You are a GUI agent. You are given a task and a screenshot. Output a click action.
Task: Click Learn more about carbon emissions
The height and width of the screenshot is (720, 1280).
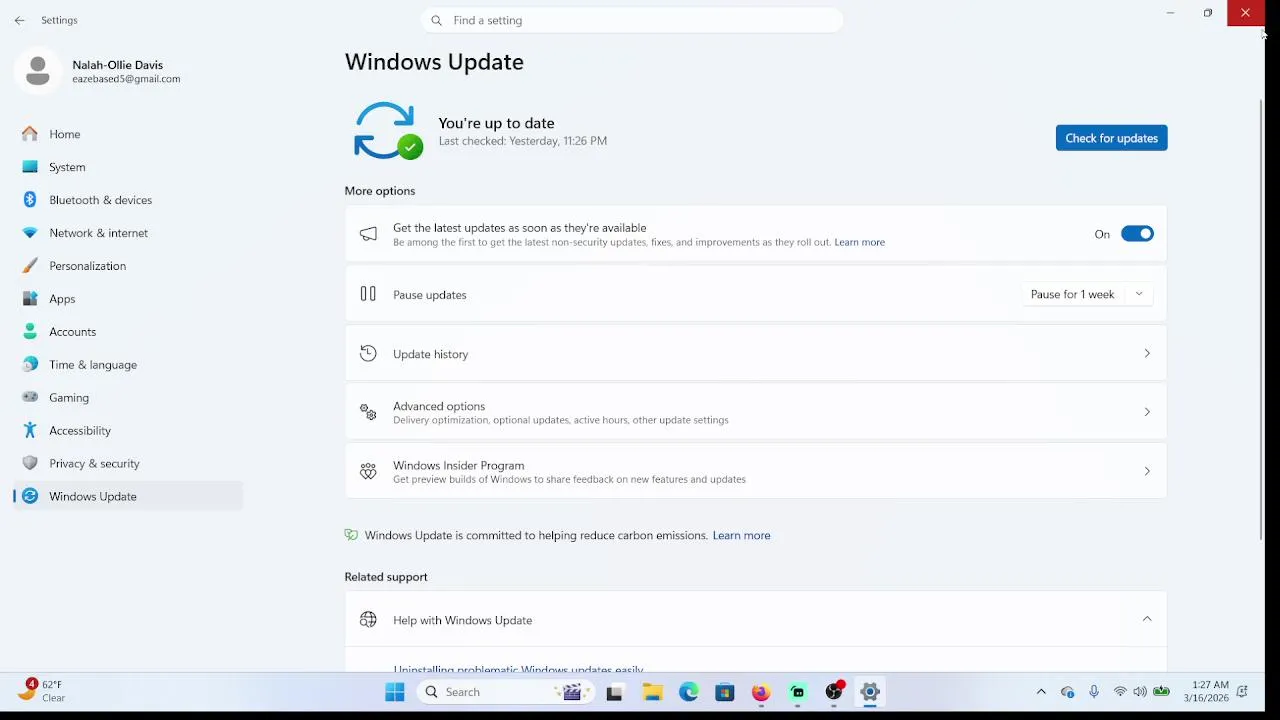coord(741,535)
